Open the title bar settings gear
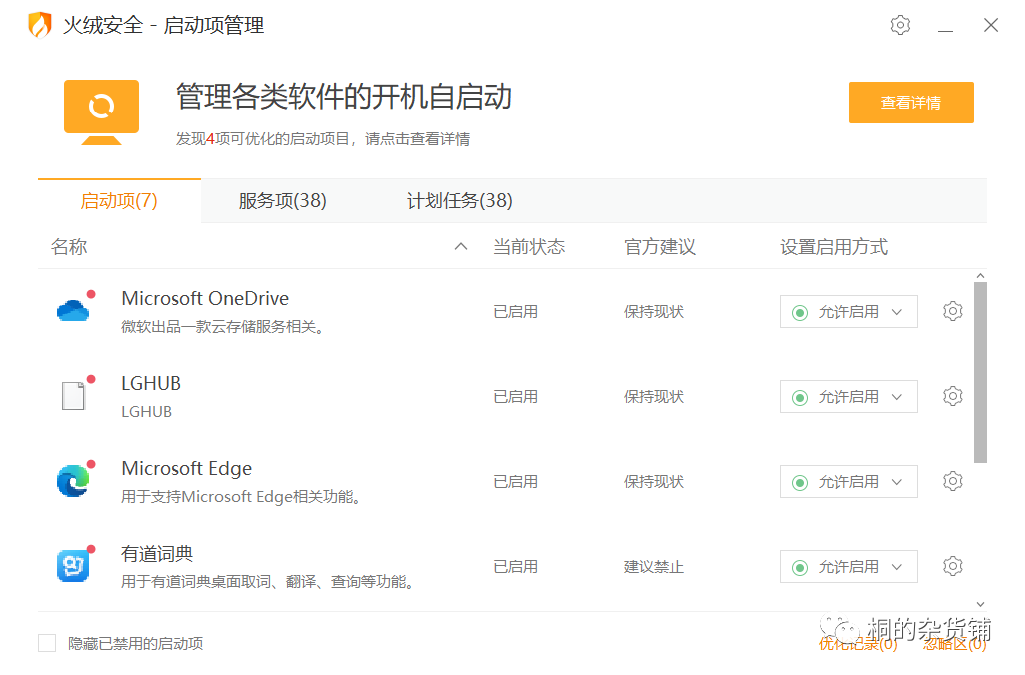The width and height of the screenshot is (1025, 675). click(x=900, y=25)
